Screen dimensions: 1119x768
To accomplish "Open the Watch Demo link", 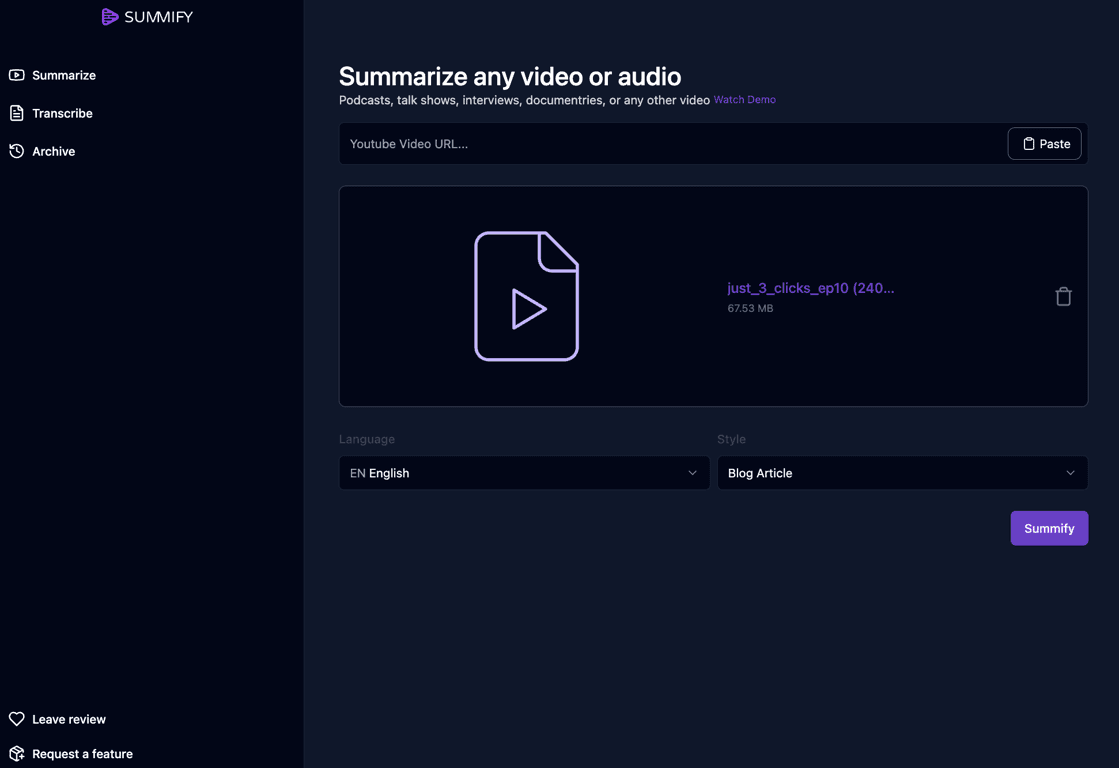I will pos(744,100).
